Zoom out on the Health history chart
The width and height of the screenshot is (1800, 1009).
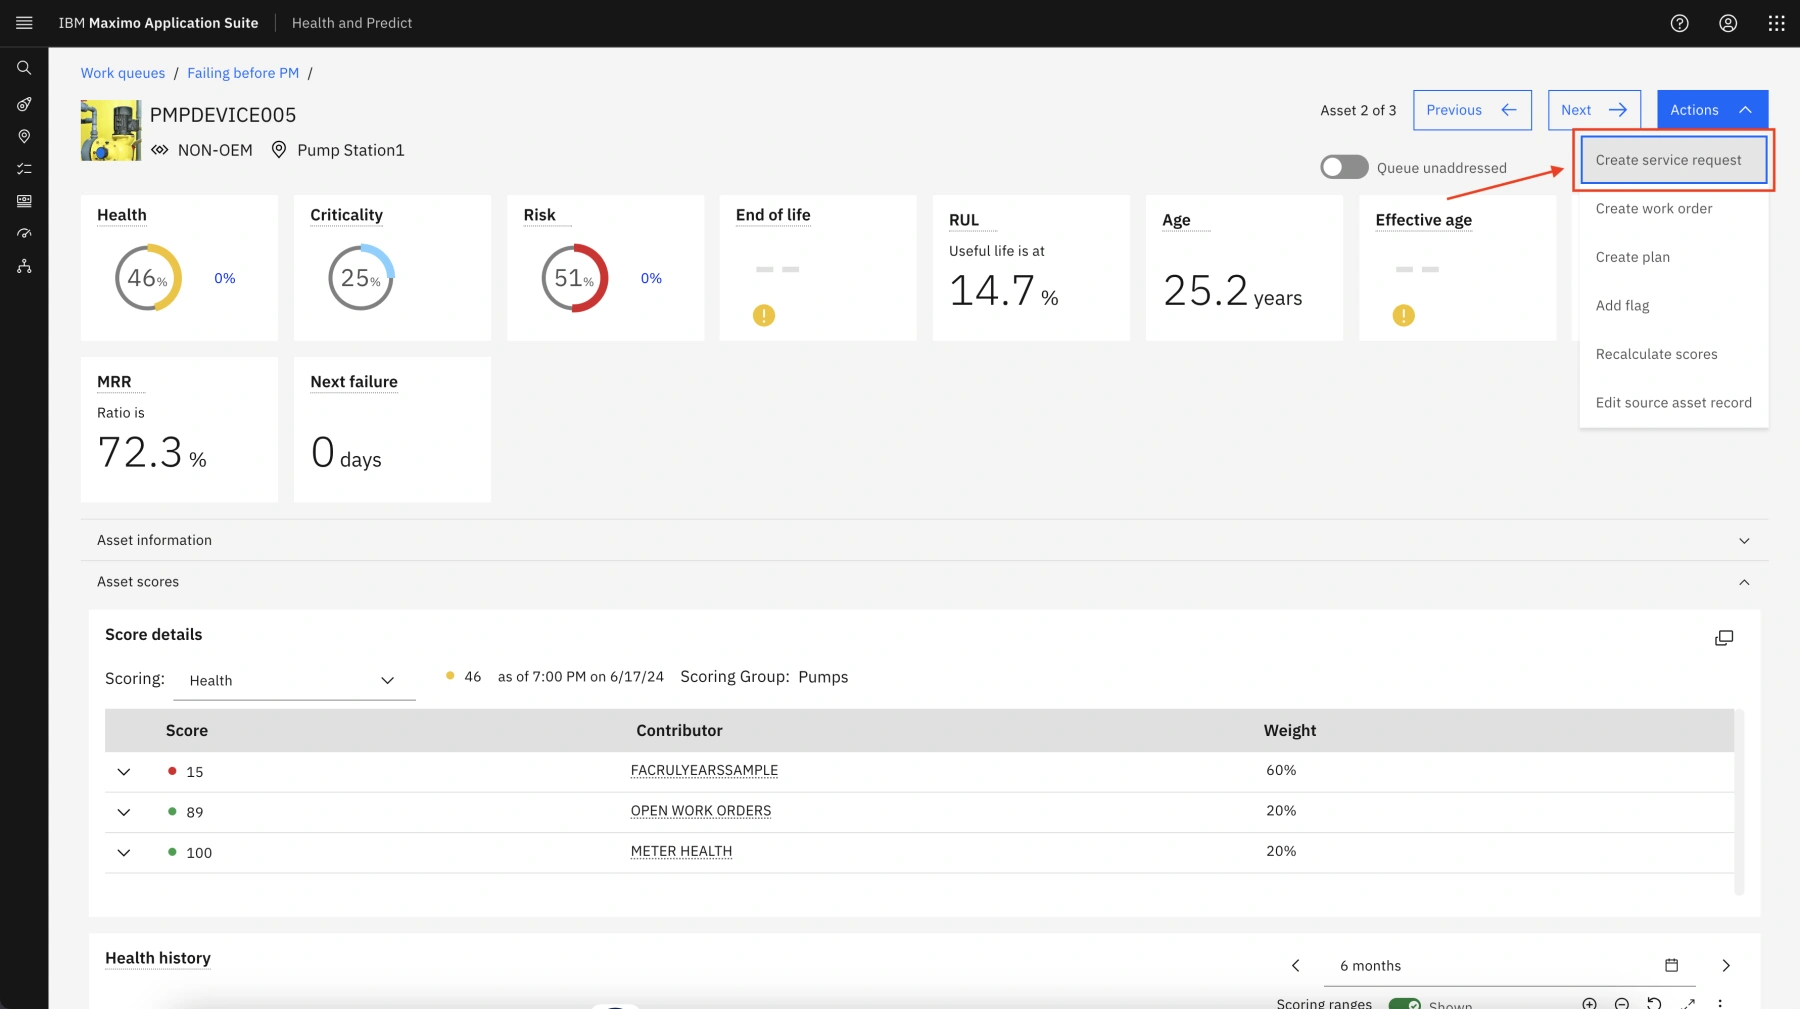pos(1622,1003)
